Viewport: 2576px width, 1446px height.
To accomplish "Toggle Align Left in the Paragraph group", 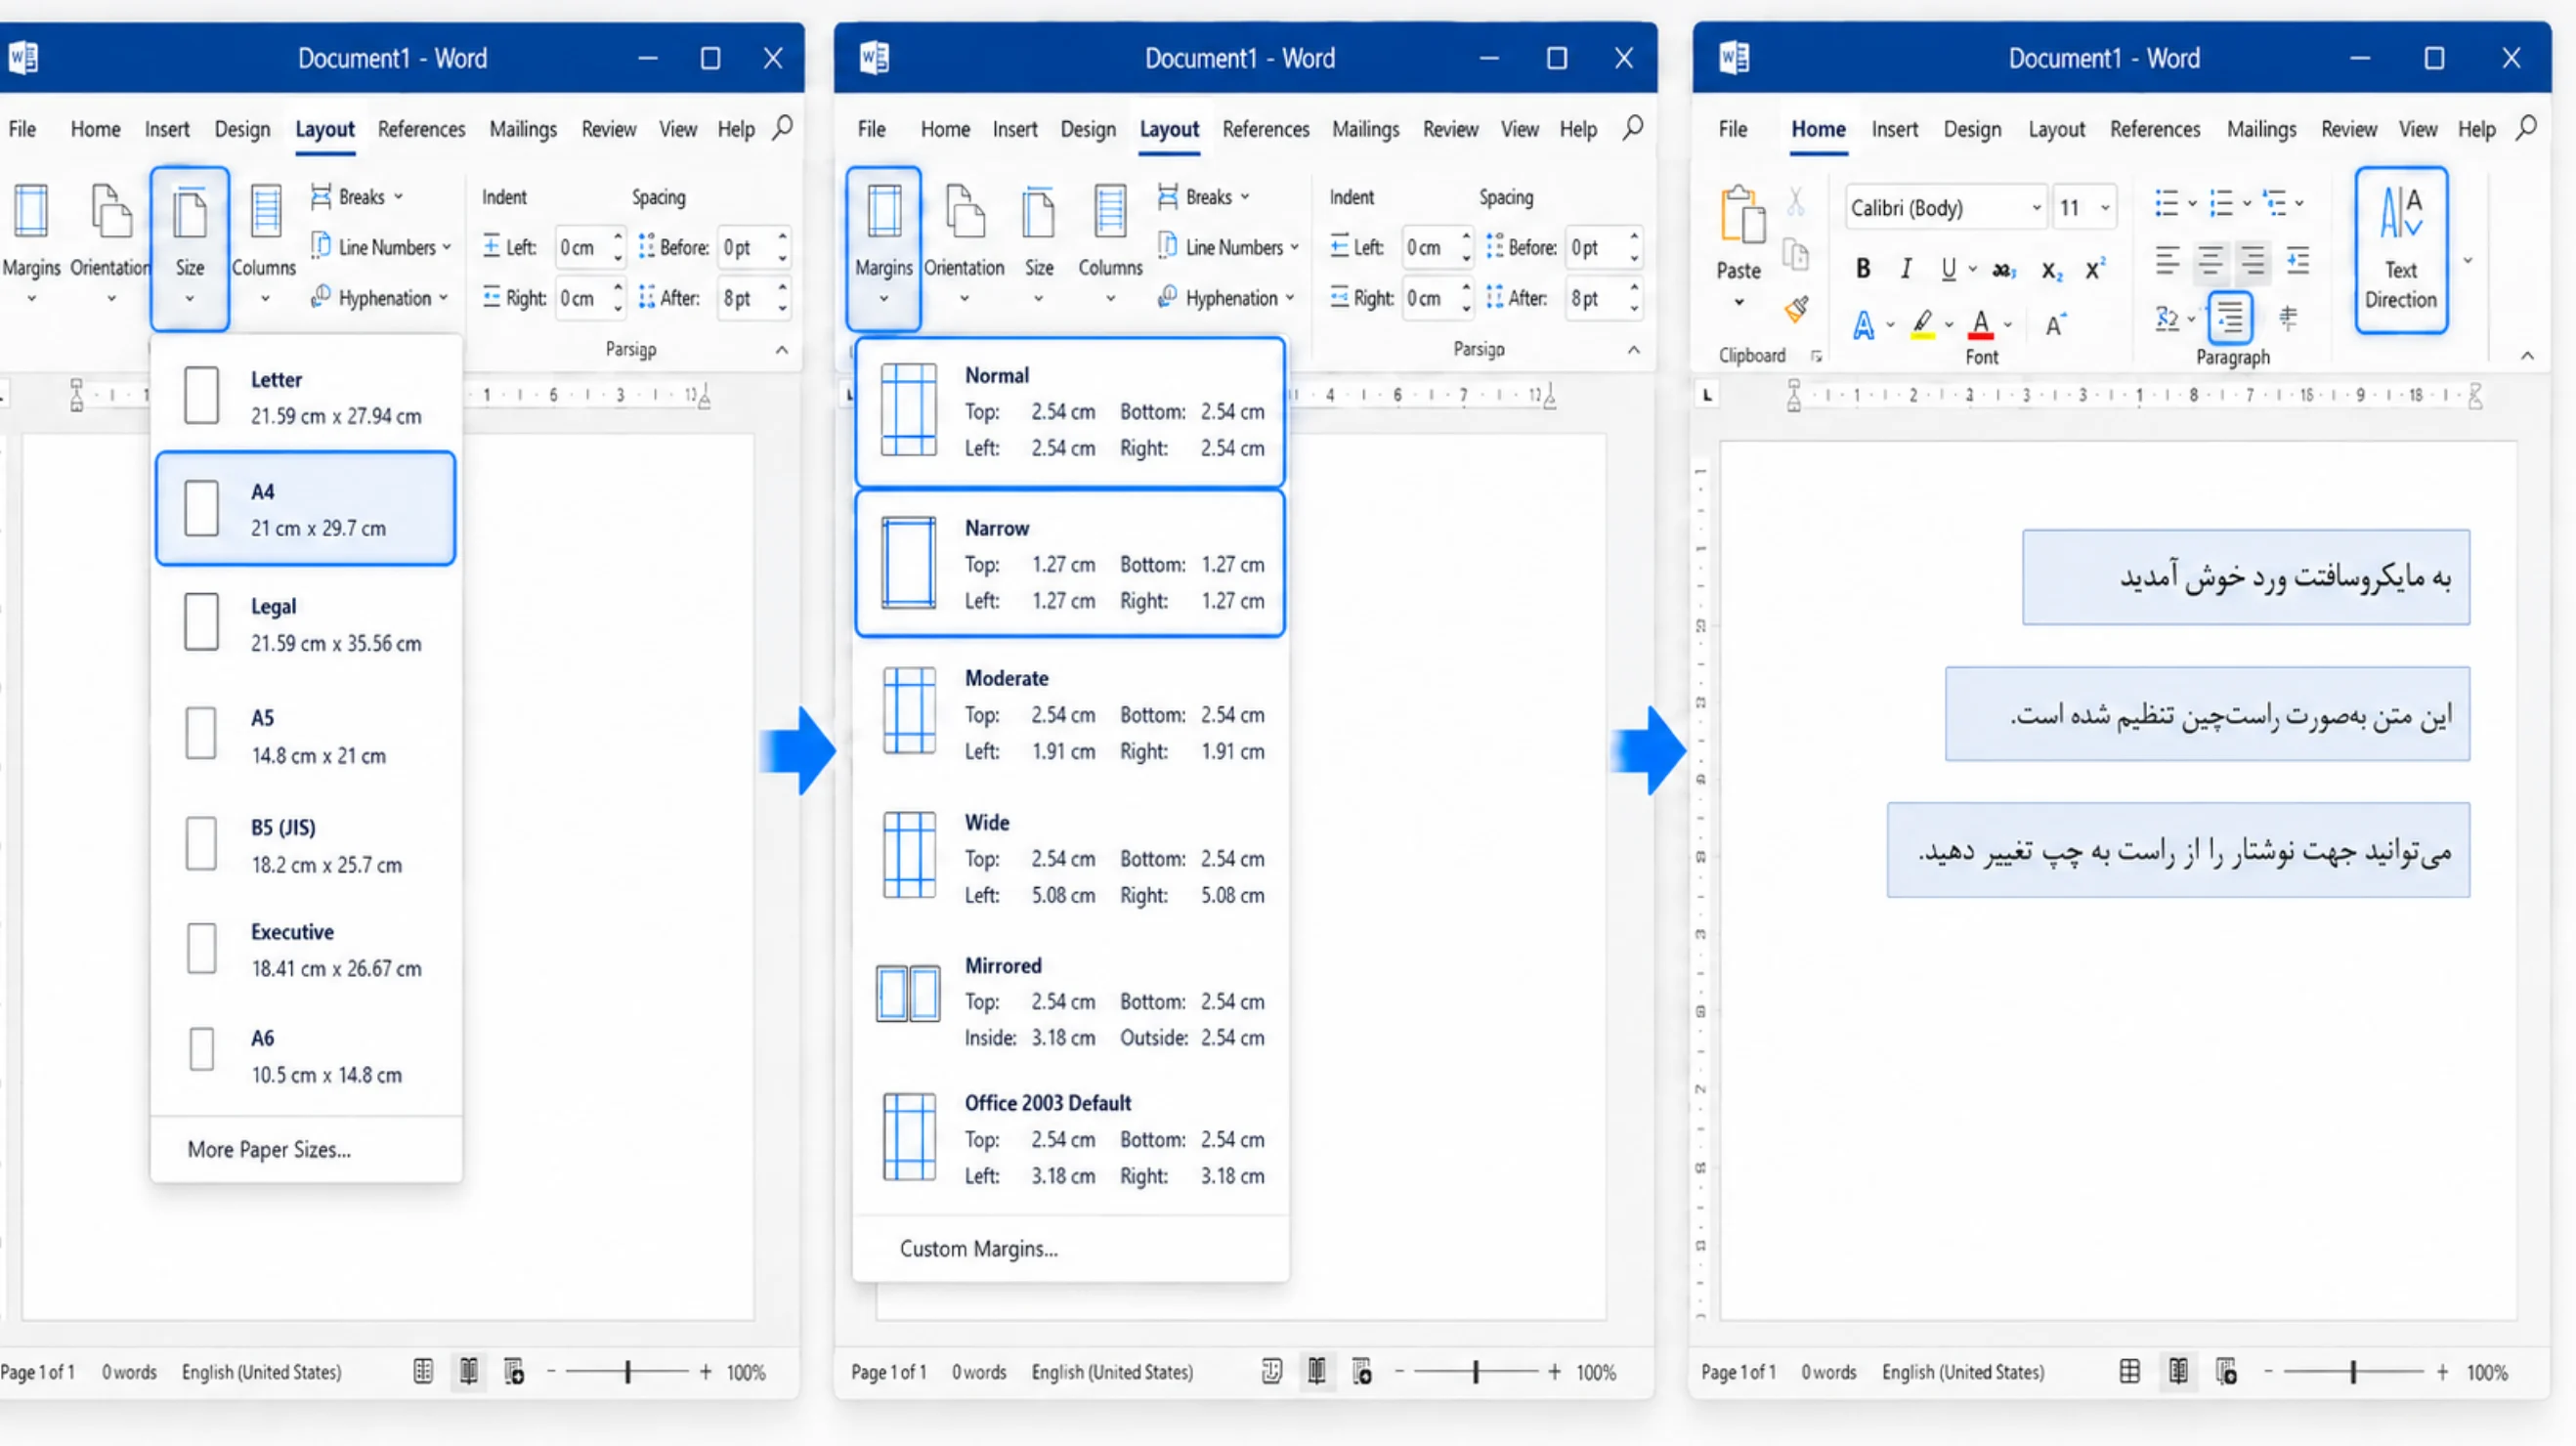I will (x=2167, y=261).
